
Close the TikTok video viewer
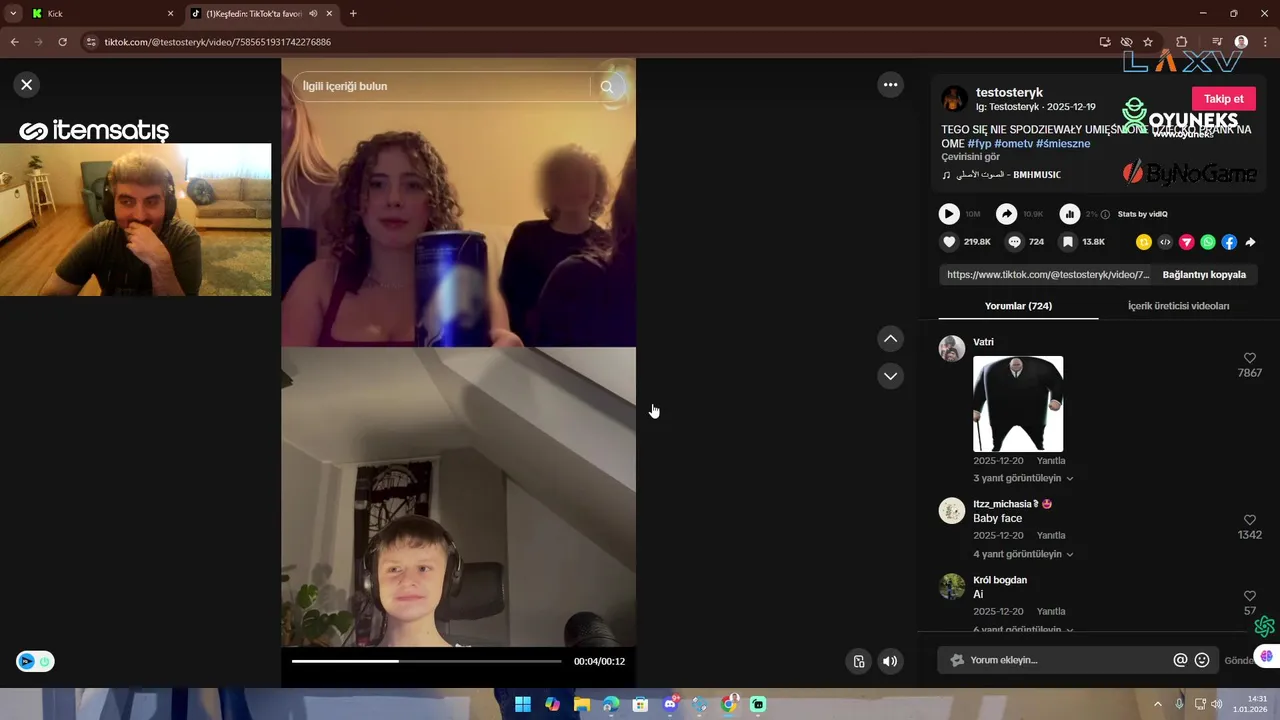pyautogui.click(x=27, y=85)
